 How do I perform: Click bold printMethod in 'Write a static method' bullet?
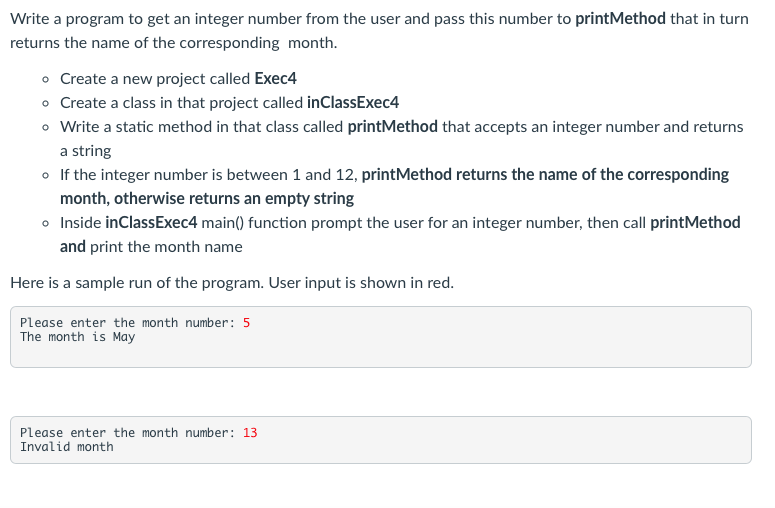click(392, 127)
